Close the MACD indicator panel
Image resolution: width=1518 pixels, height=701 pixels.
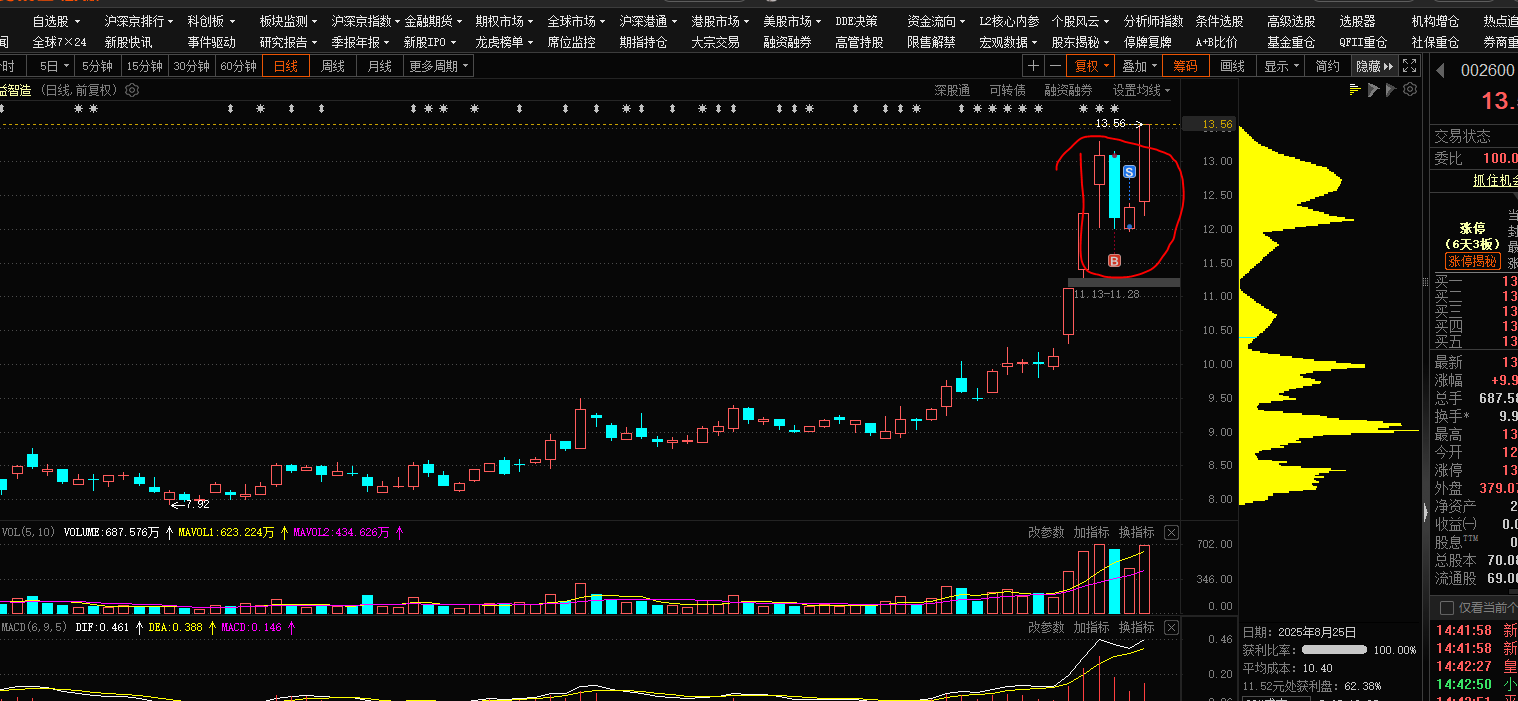[x=1172, y=627]
